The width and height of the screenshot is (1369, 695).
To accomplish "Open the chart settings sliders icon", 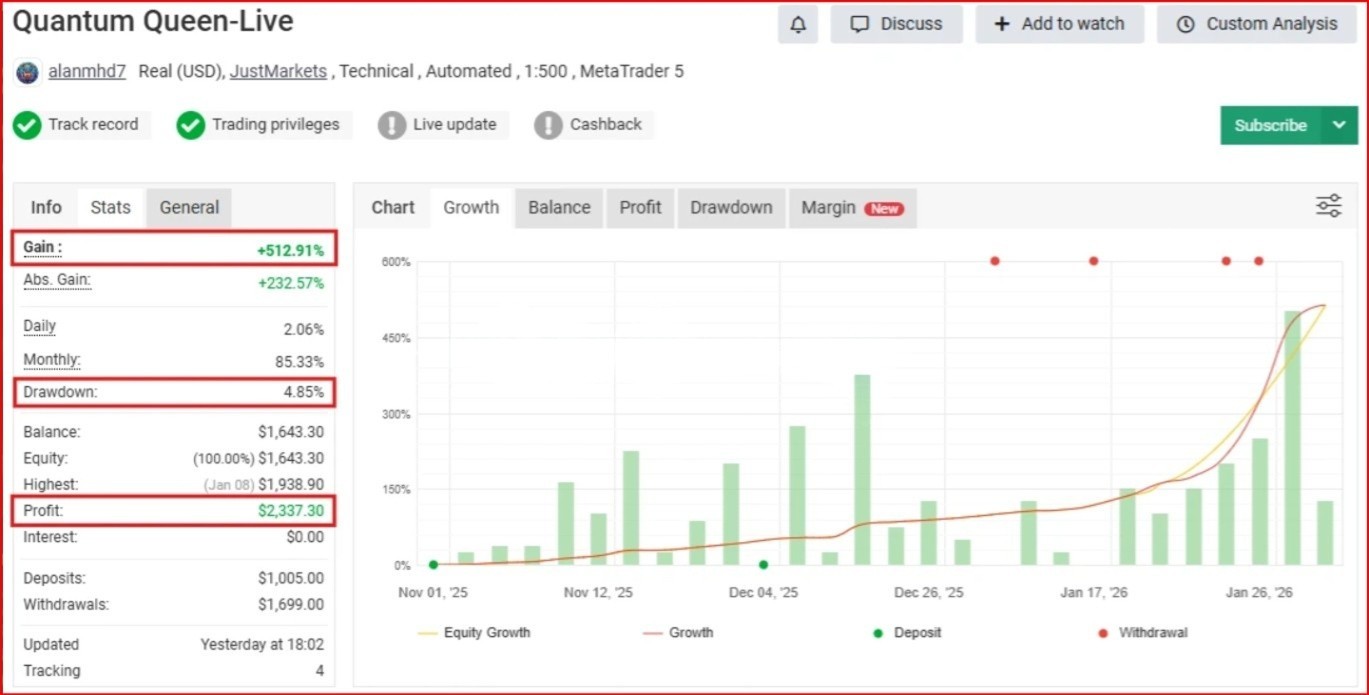I will (1329, 207).
